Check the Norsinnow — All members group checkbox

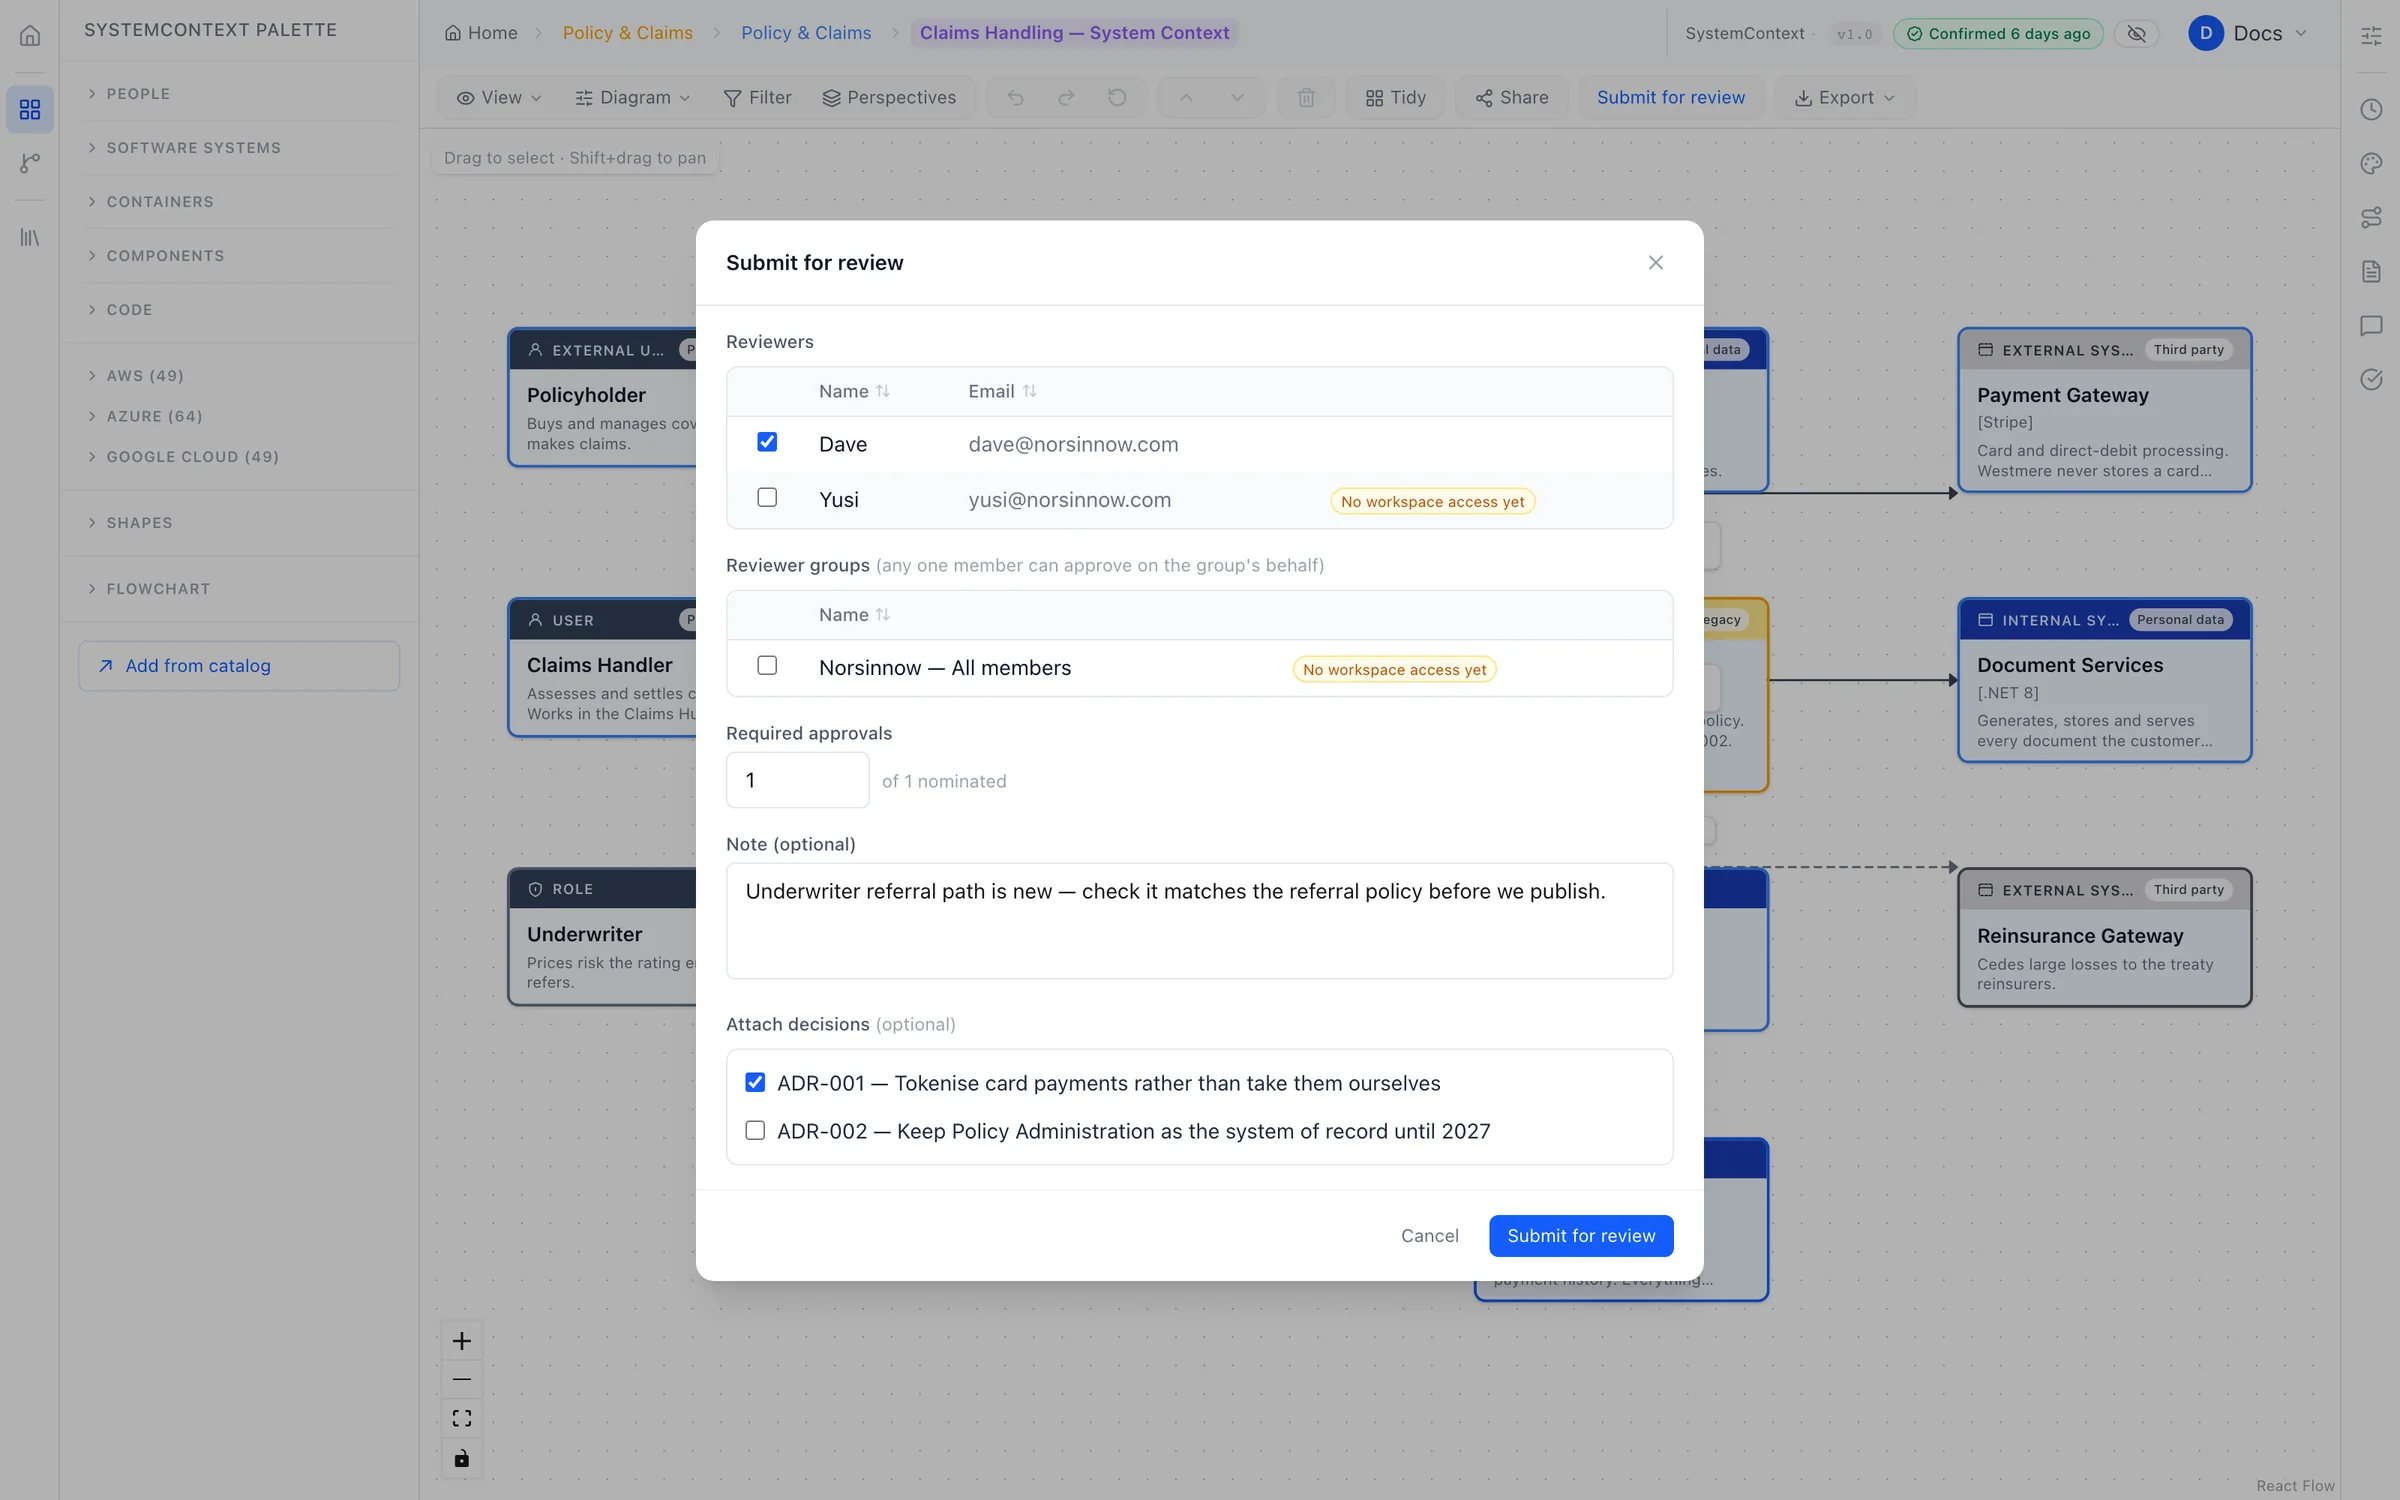[x=767, y=665]
